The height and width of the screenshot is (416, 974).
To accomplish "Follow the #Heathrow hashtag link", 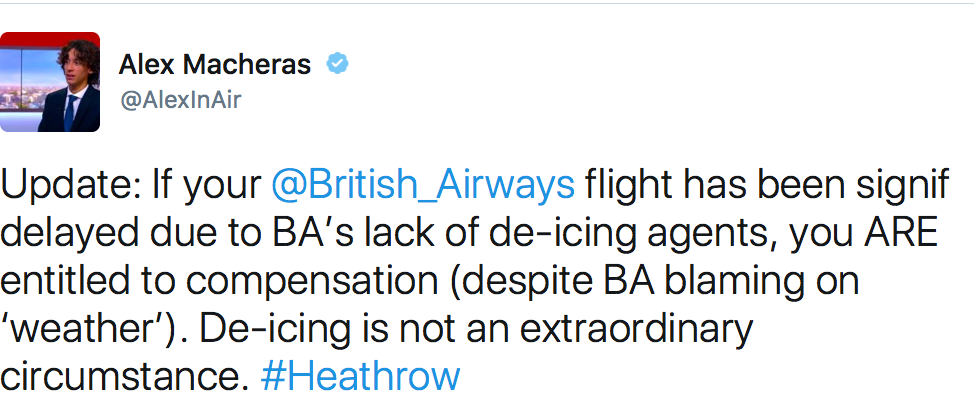I will [361, 375].
